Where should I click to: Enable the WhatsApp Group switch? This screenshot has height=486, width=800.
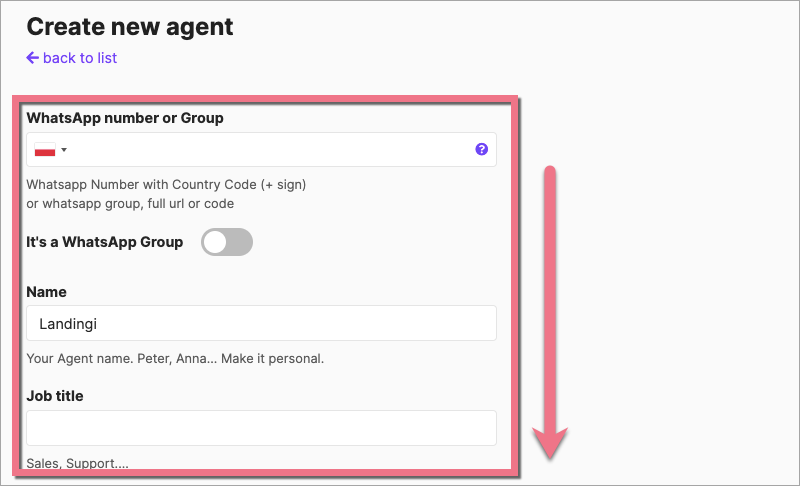pyautogui.click(x=227, y=242)
